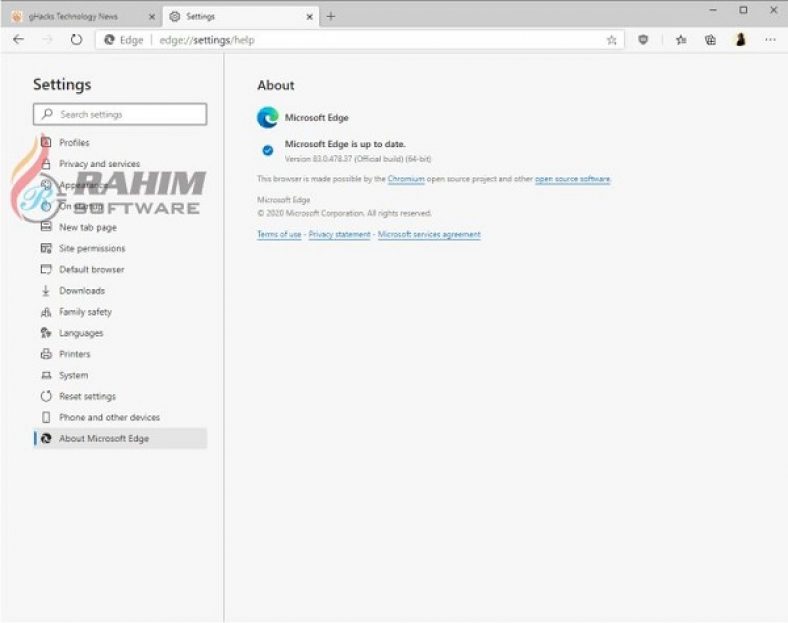Click the Phone and other devices icon
Screen dimensions: 788x623
tap(46, 418)
